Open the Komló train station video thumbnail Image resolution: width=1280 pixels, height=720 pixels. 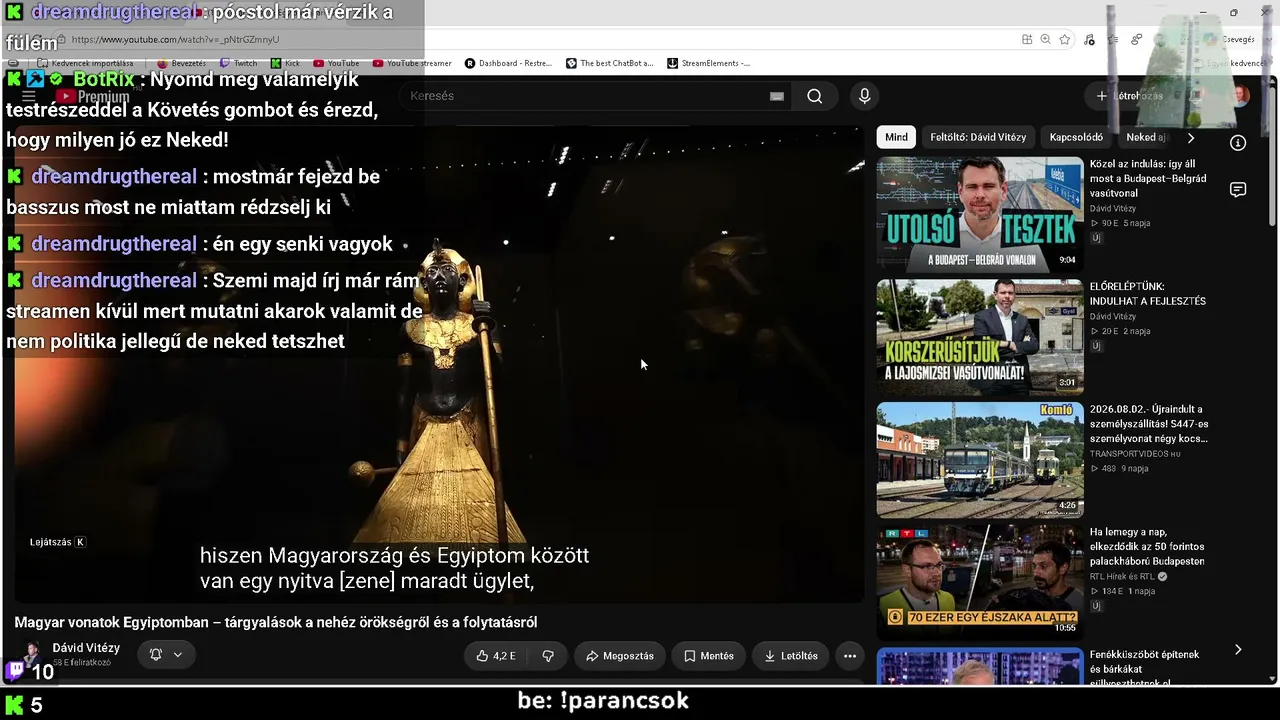tap(980, 460)
